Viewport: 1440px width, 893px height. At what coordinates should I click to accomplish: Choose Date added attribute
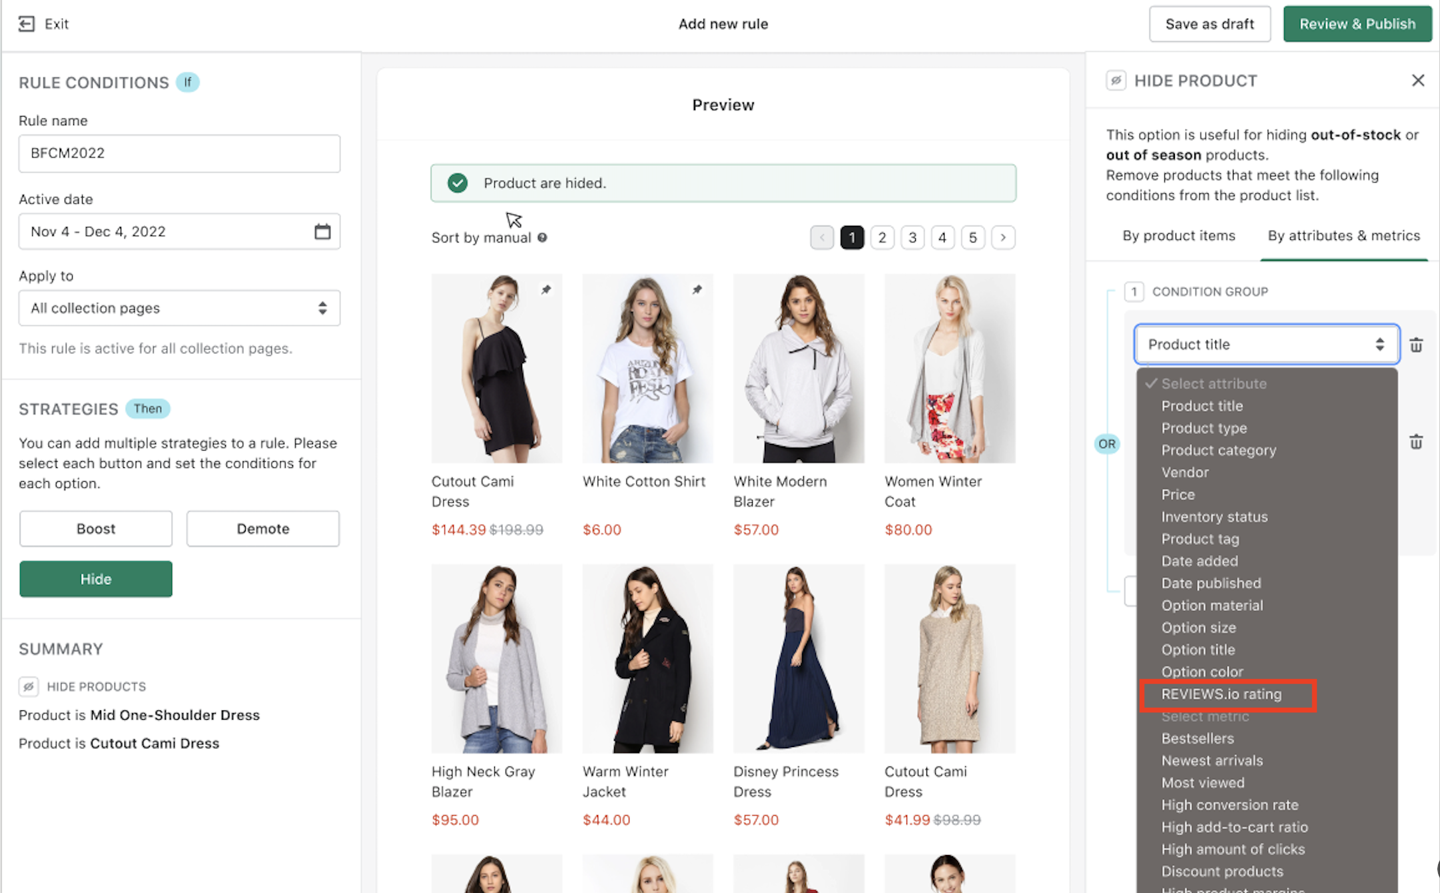[1199, 561]
